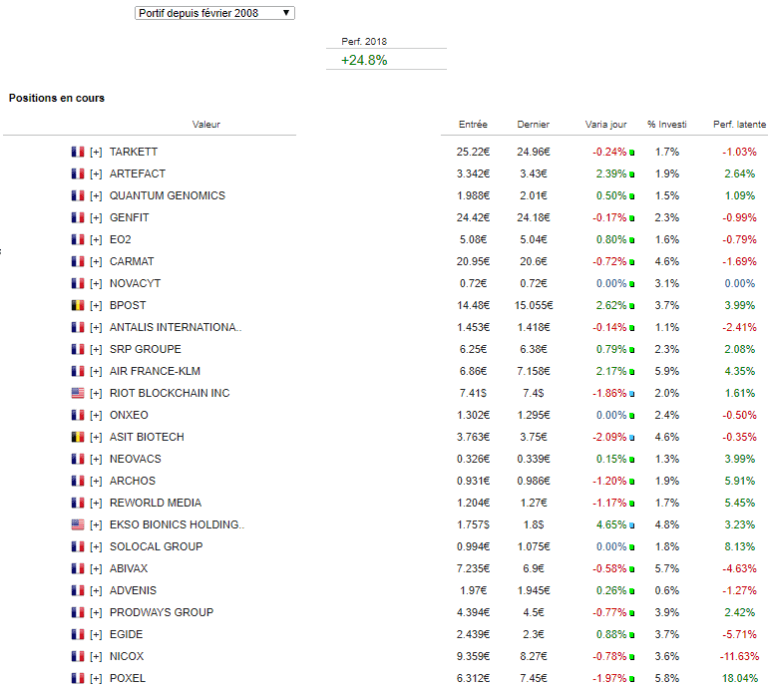Click the French flag icon beside ARTEFACT

pos(77,174)
